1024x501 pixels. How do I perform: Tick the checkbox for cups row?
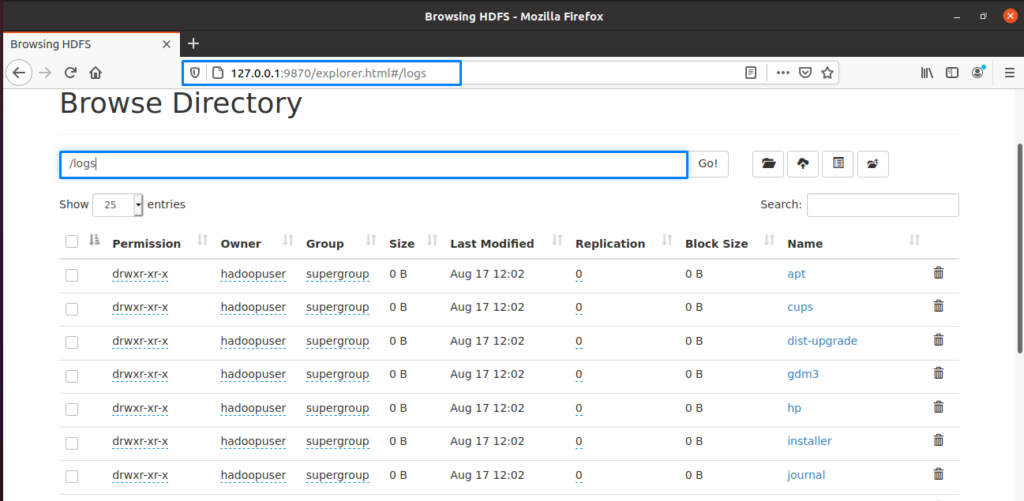click(71, 308)
